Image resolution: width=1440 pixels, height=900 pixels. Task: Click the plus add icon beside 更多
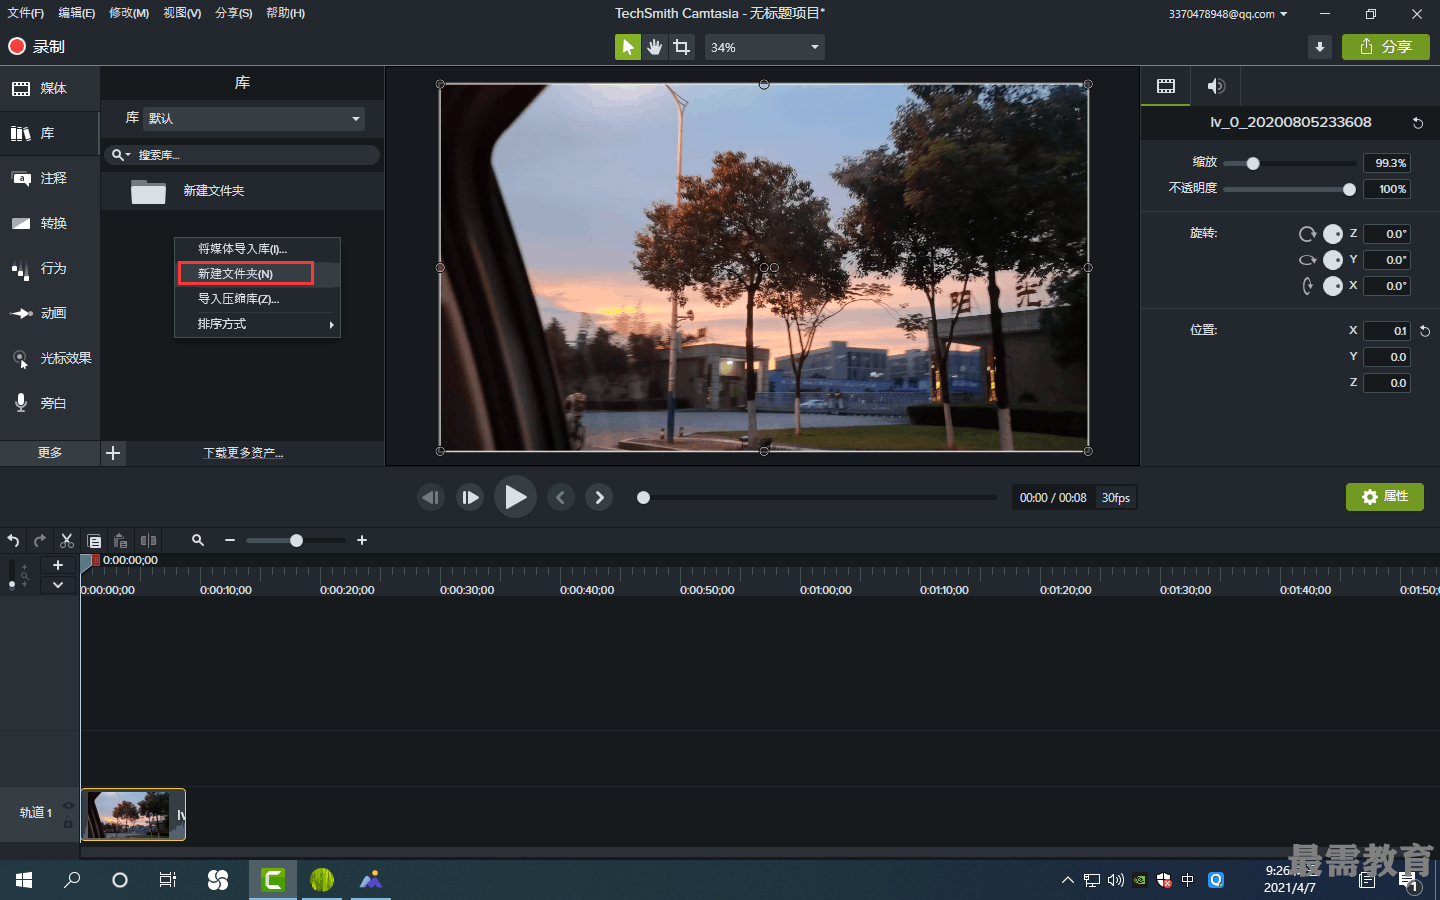113,453
